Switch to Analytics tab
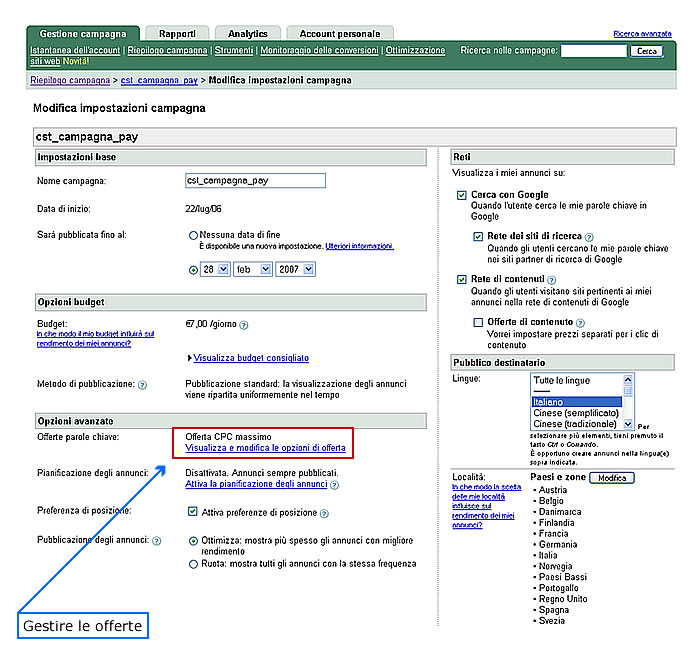 248,34
